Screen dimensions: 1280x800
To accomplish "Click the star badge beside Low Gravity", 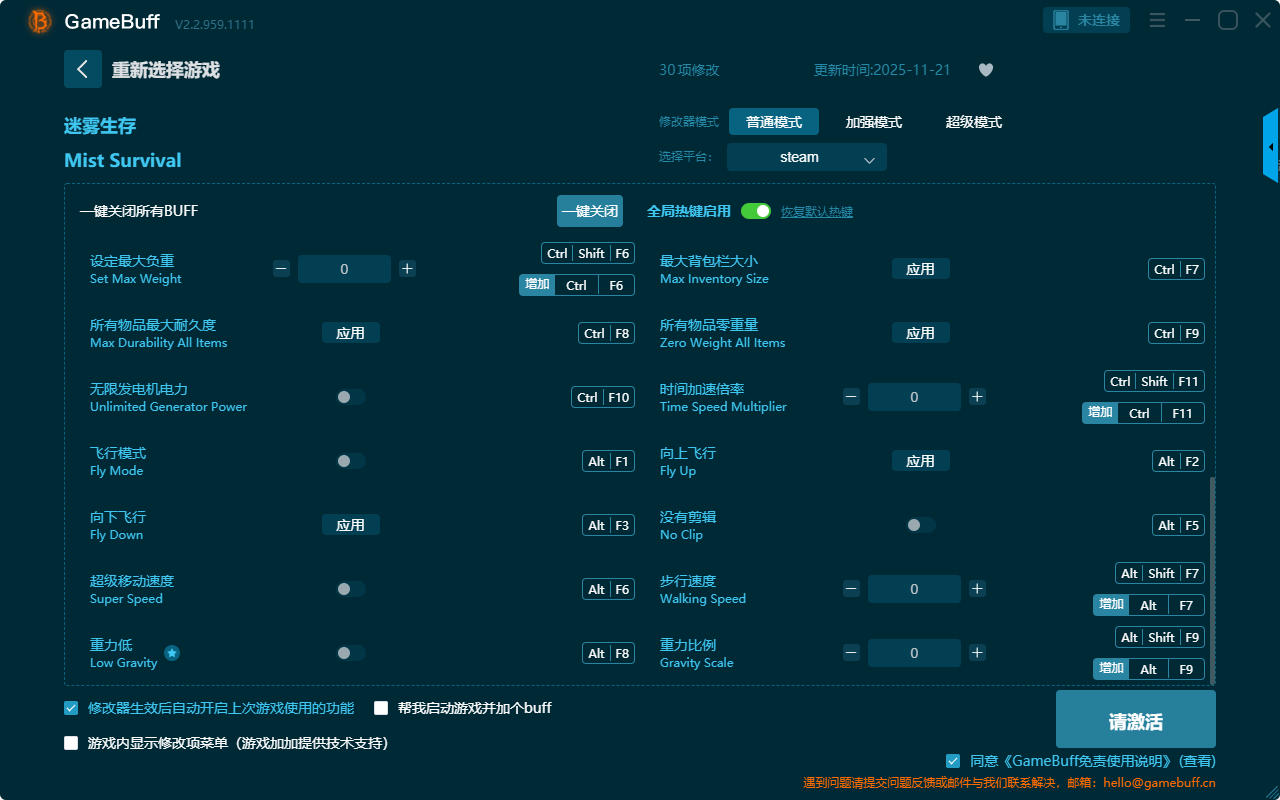I will point(172,653).
